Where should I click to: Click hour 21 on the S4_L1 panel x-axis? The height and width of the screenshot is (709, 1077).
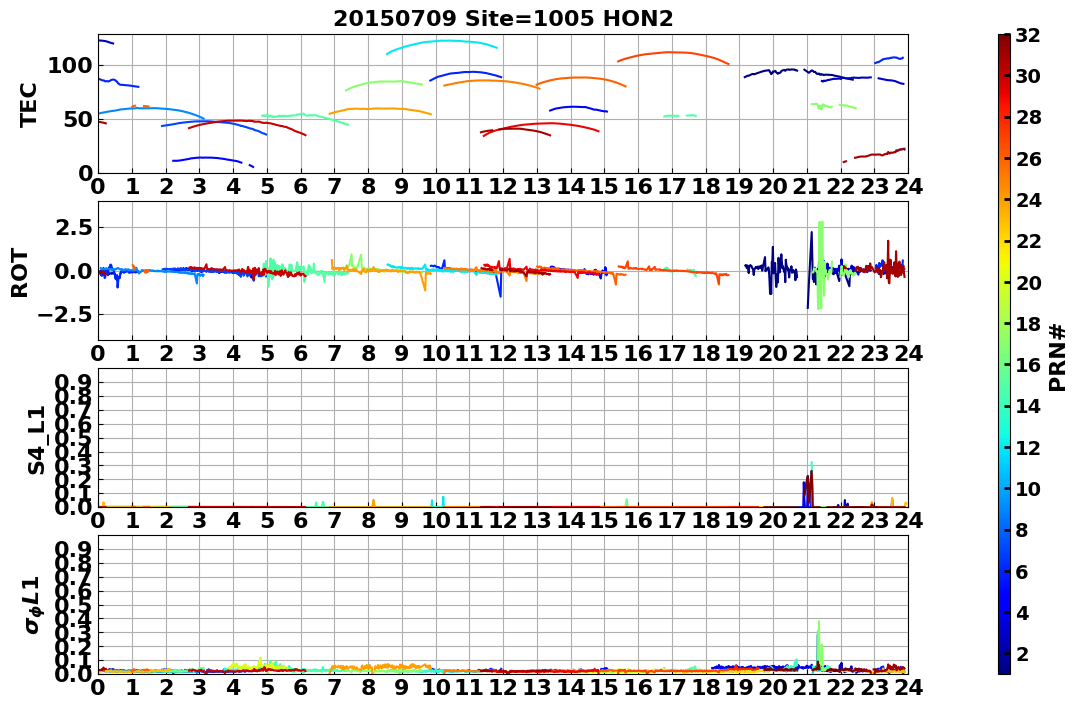(806, 520)
